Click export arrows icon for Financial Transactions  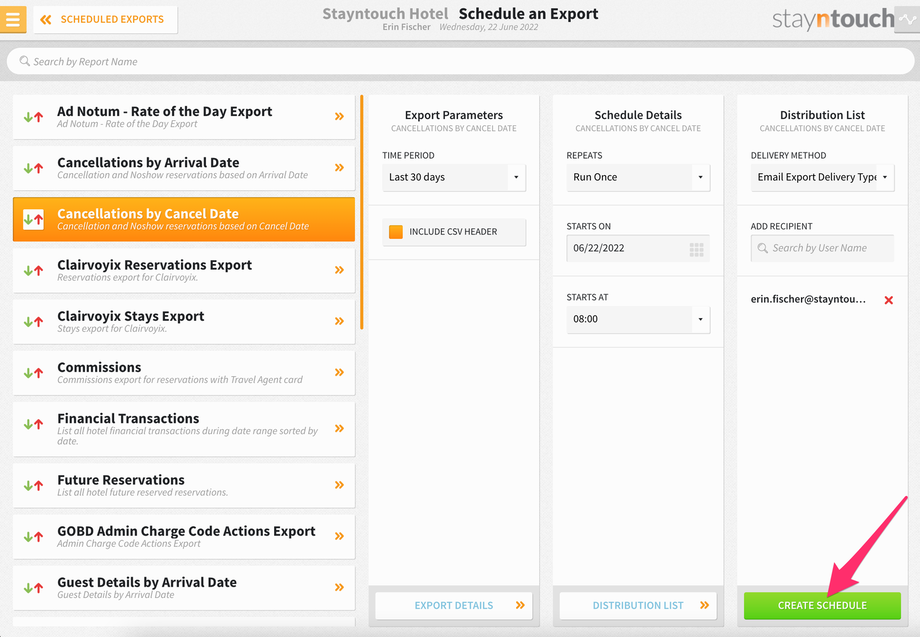[33, 423]
